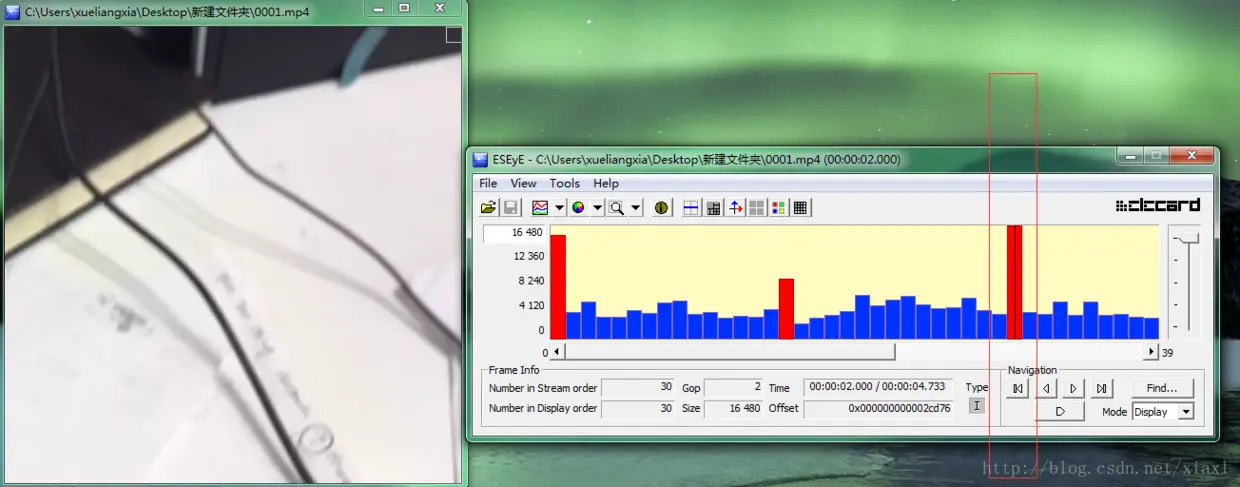This screenshot has height=487, width=1240.
Task: Select the line chart view icon
Action: point(541,207)
